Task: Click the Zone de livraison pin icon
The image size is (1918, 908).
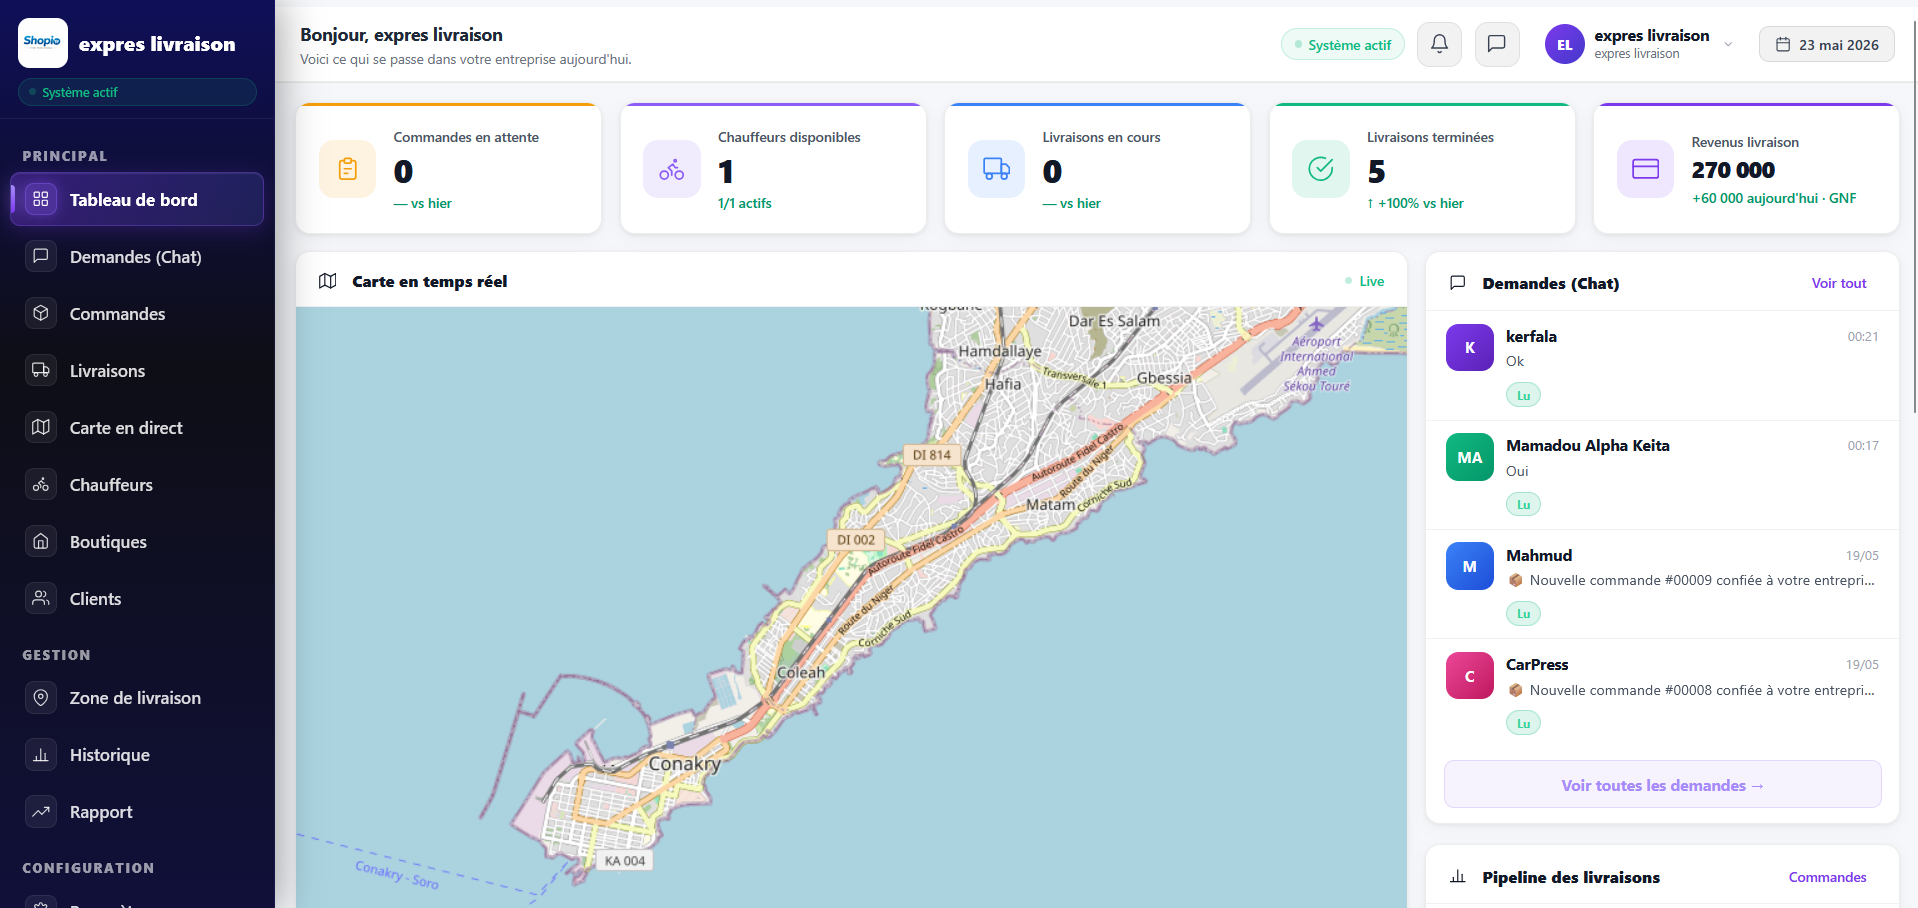Action: point(41,697)
